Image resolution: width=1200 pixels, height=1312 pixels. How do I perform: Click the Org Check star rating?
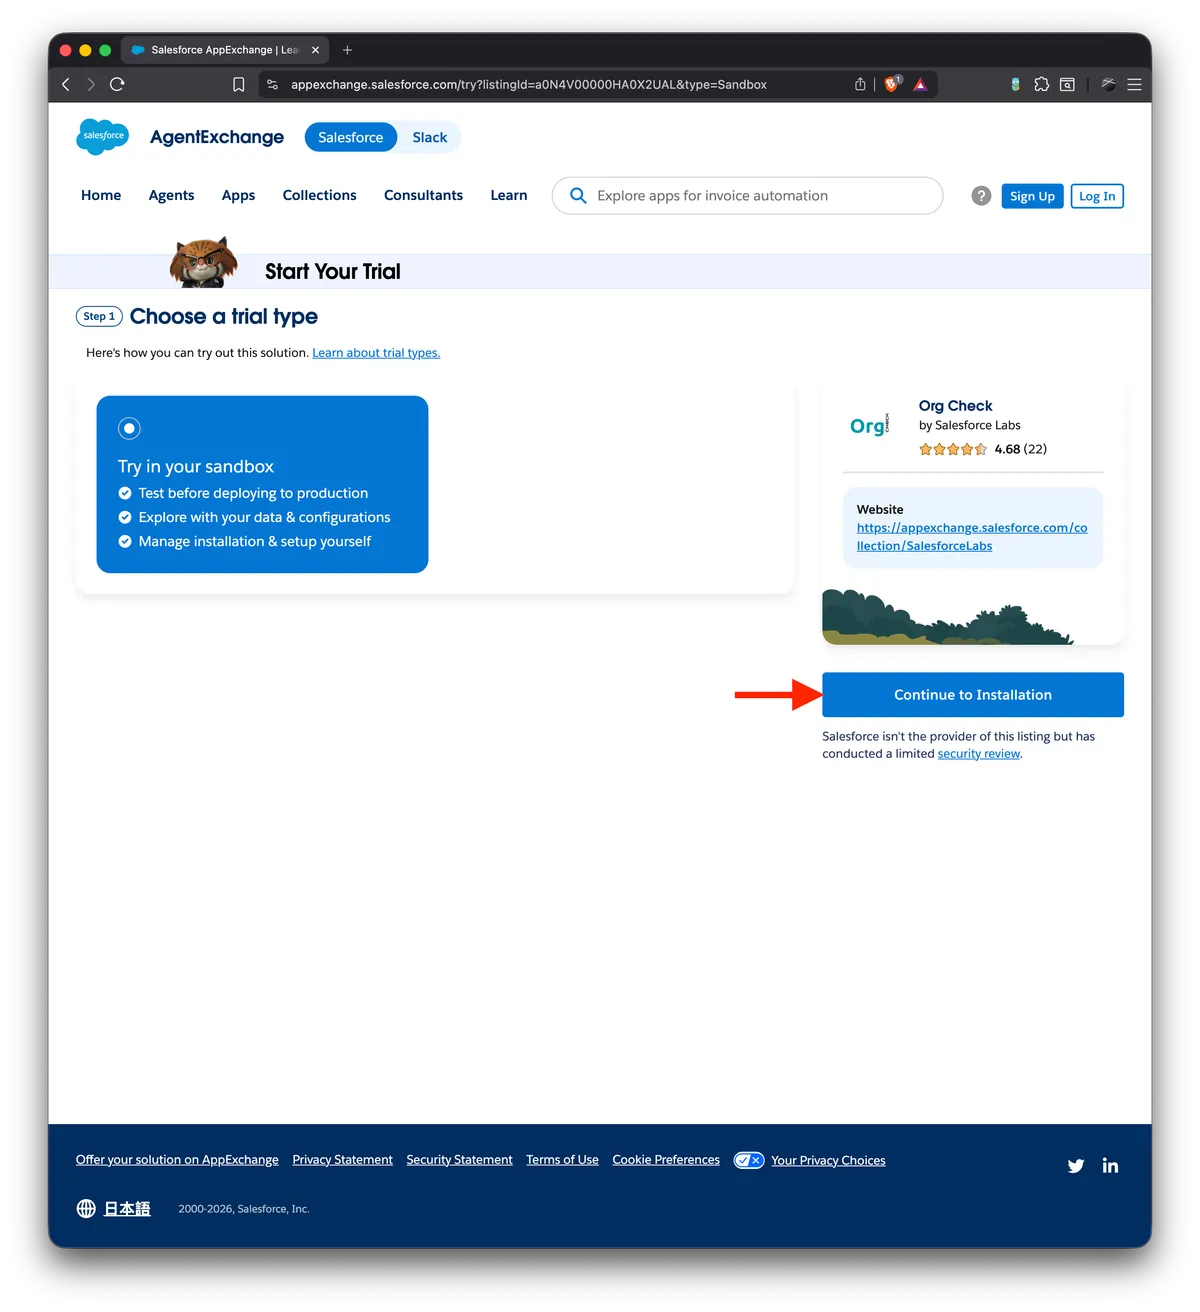click(x=953, y=449)
